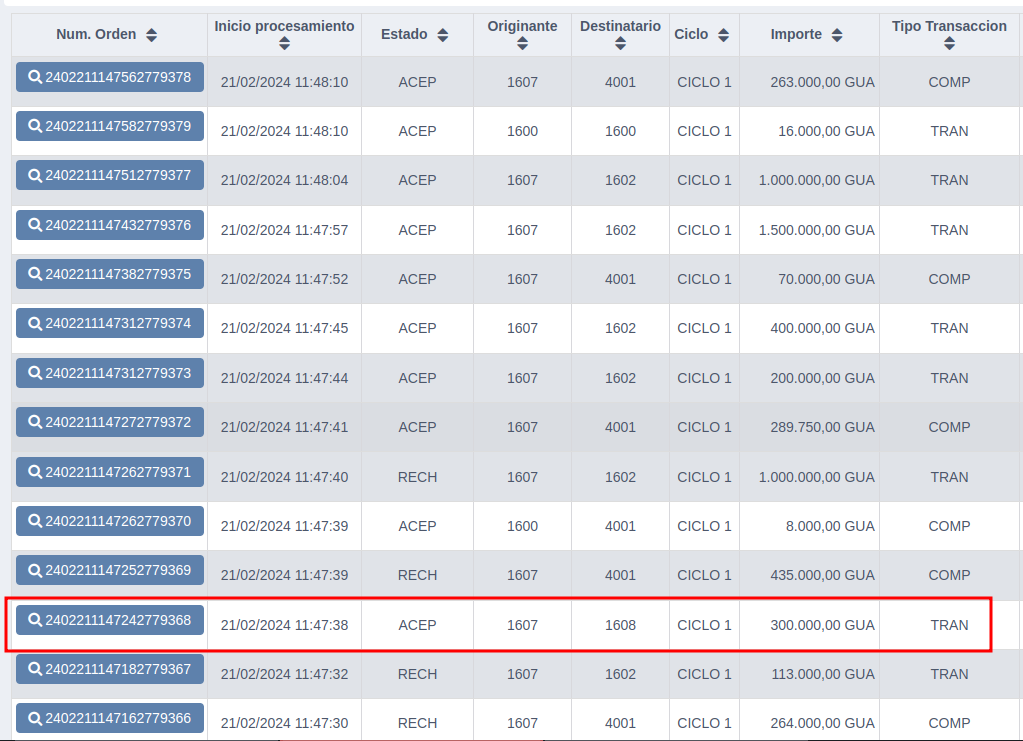This screenshot has width=1023, height=741.
Task: Click RECH status in 435.000,00 GUA row
Action: pos(418,575)
